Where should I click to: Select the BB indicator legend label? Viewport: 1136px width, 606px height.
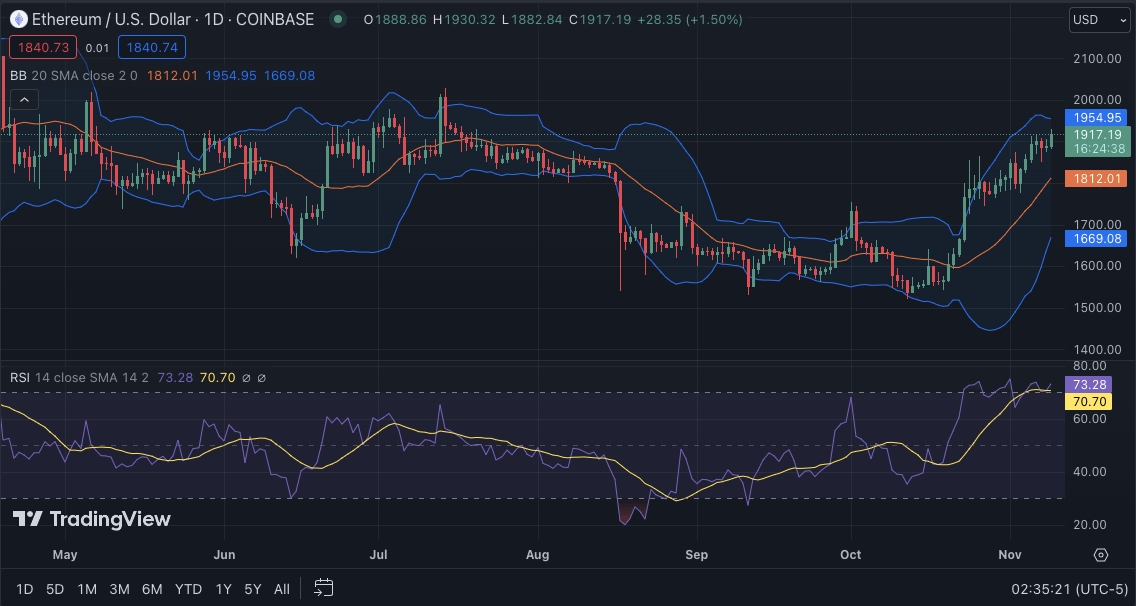(x=18, y=75)
